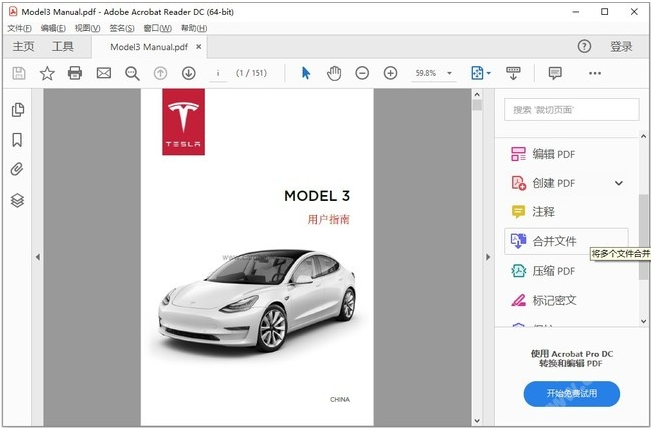This screenshot has width=654, height=431.
Task: Choose the selection arrow tool
Action: tap(306, 73)
